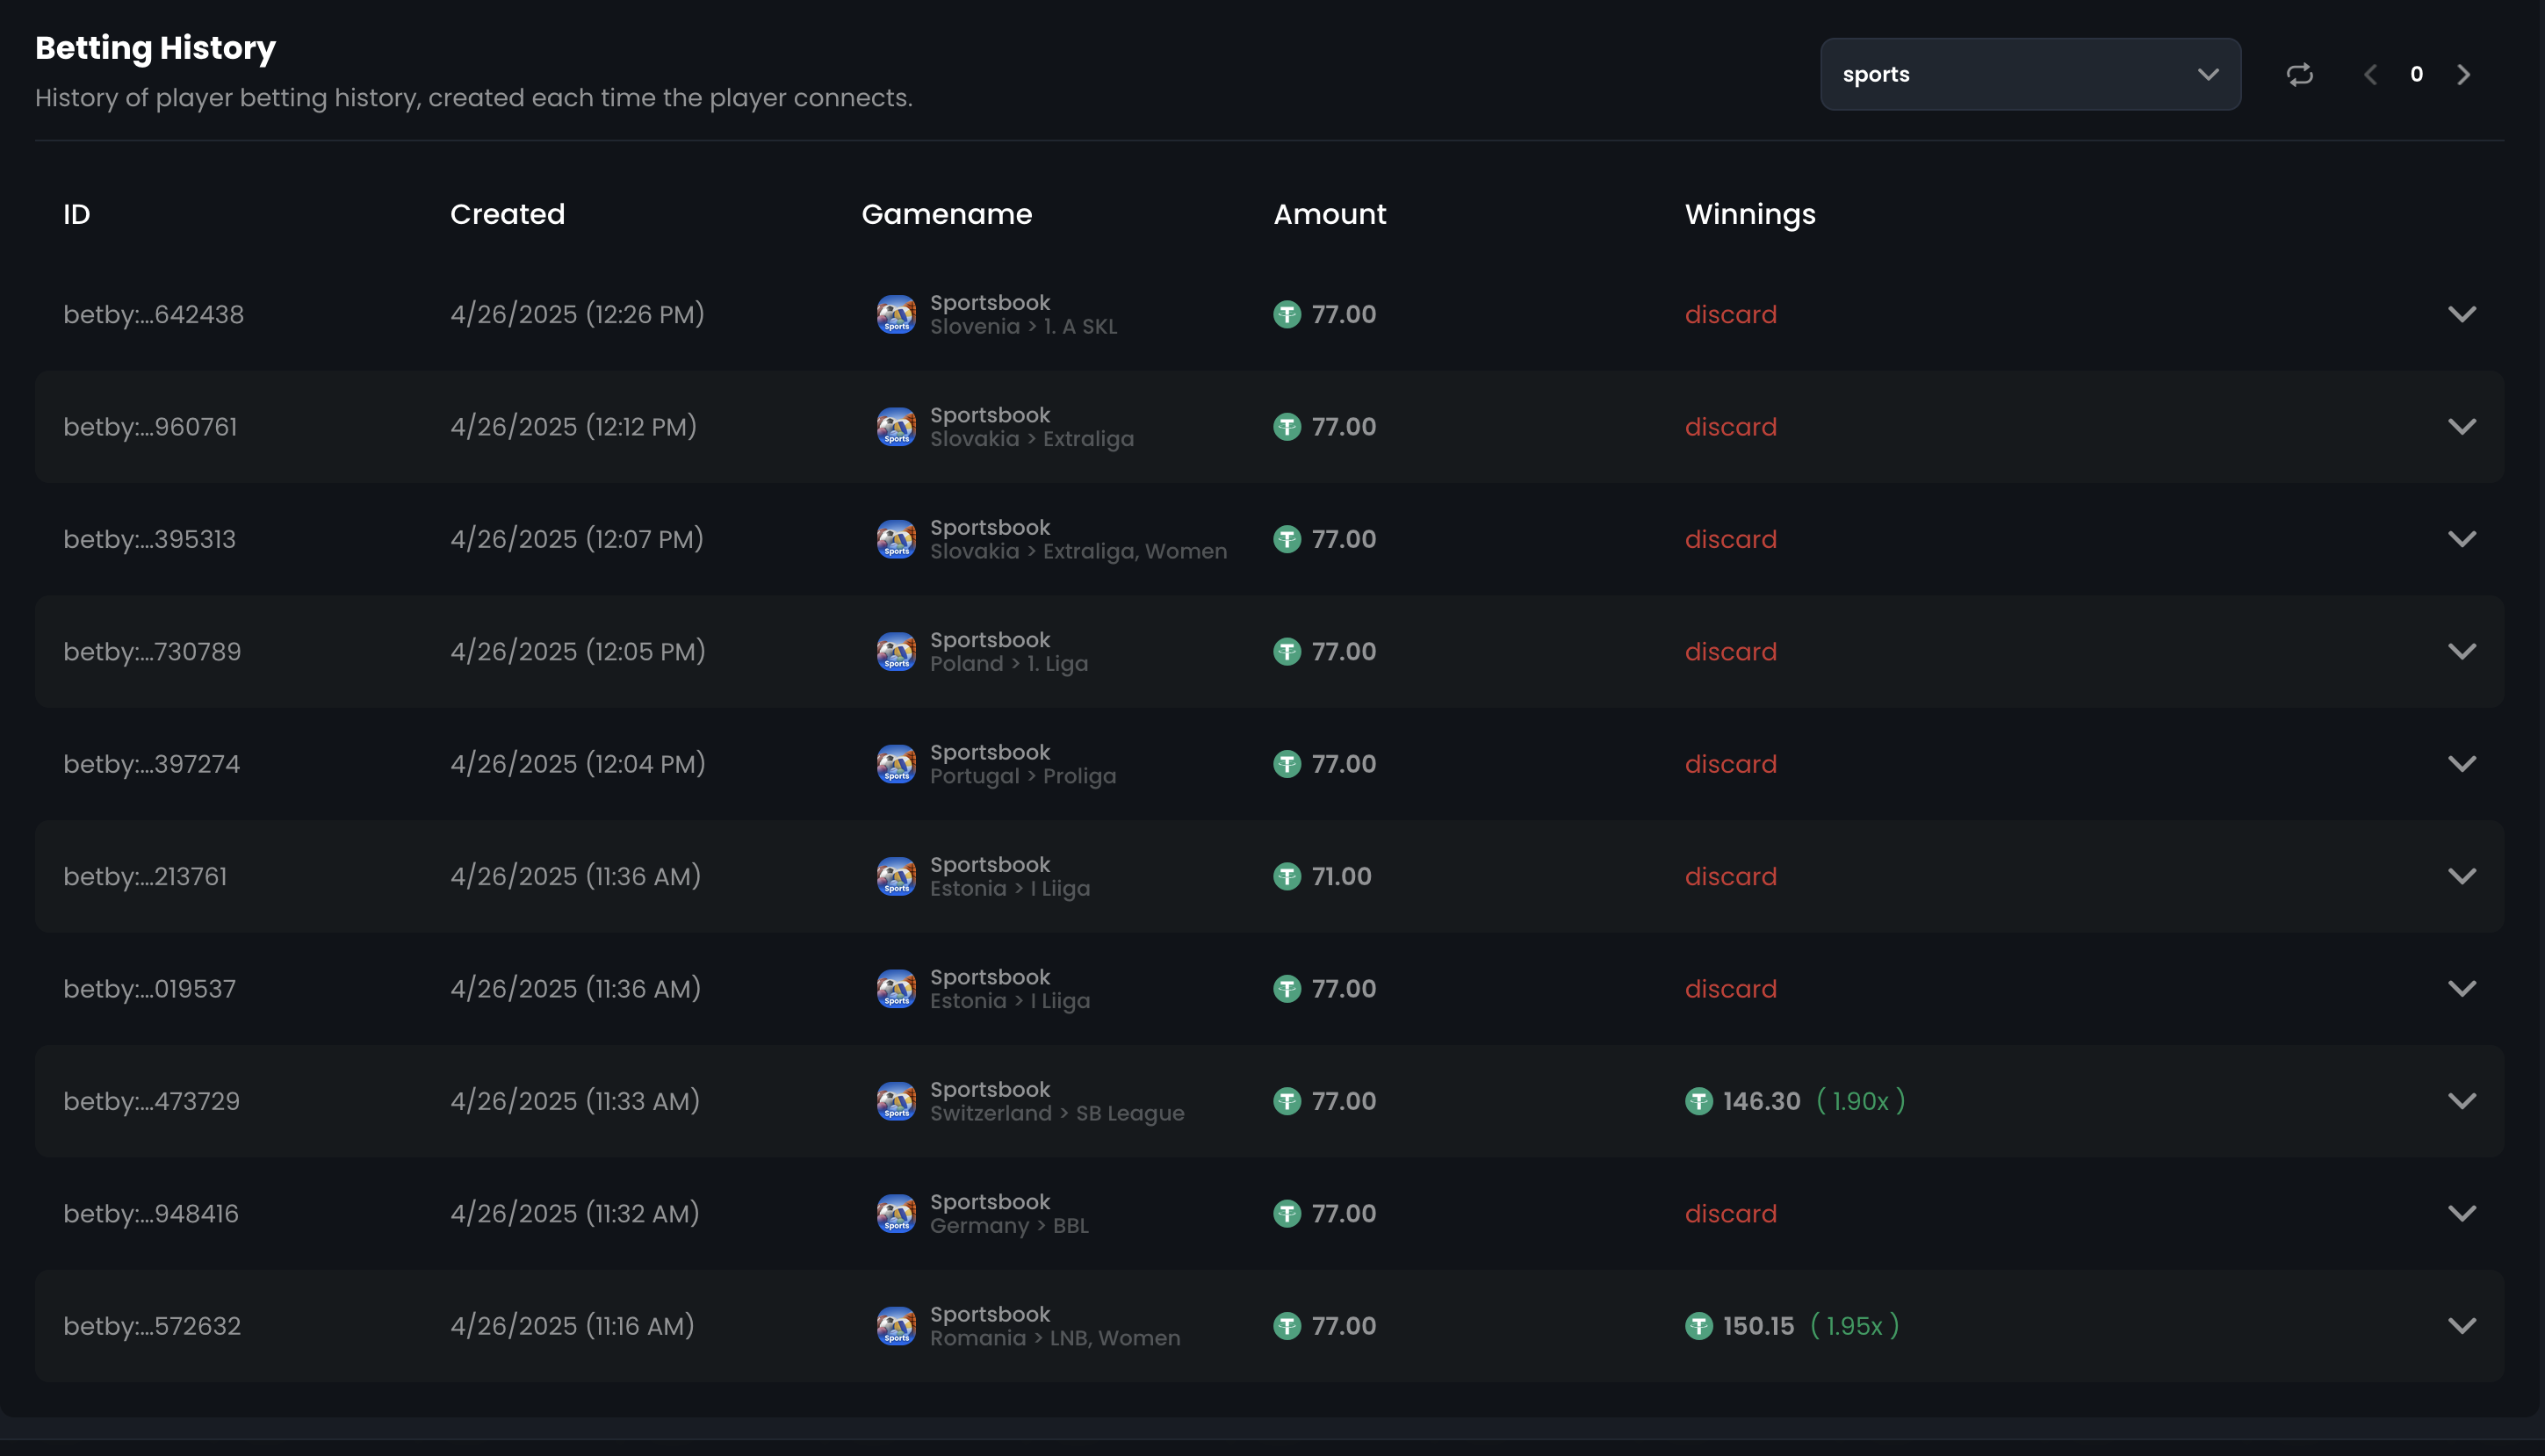The height and width of the screenshot is (1456, 2545).
Task: Select bet ID betby:...395313
Action: [x=149, y=539]
